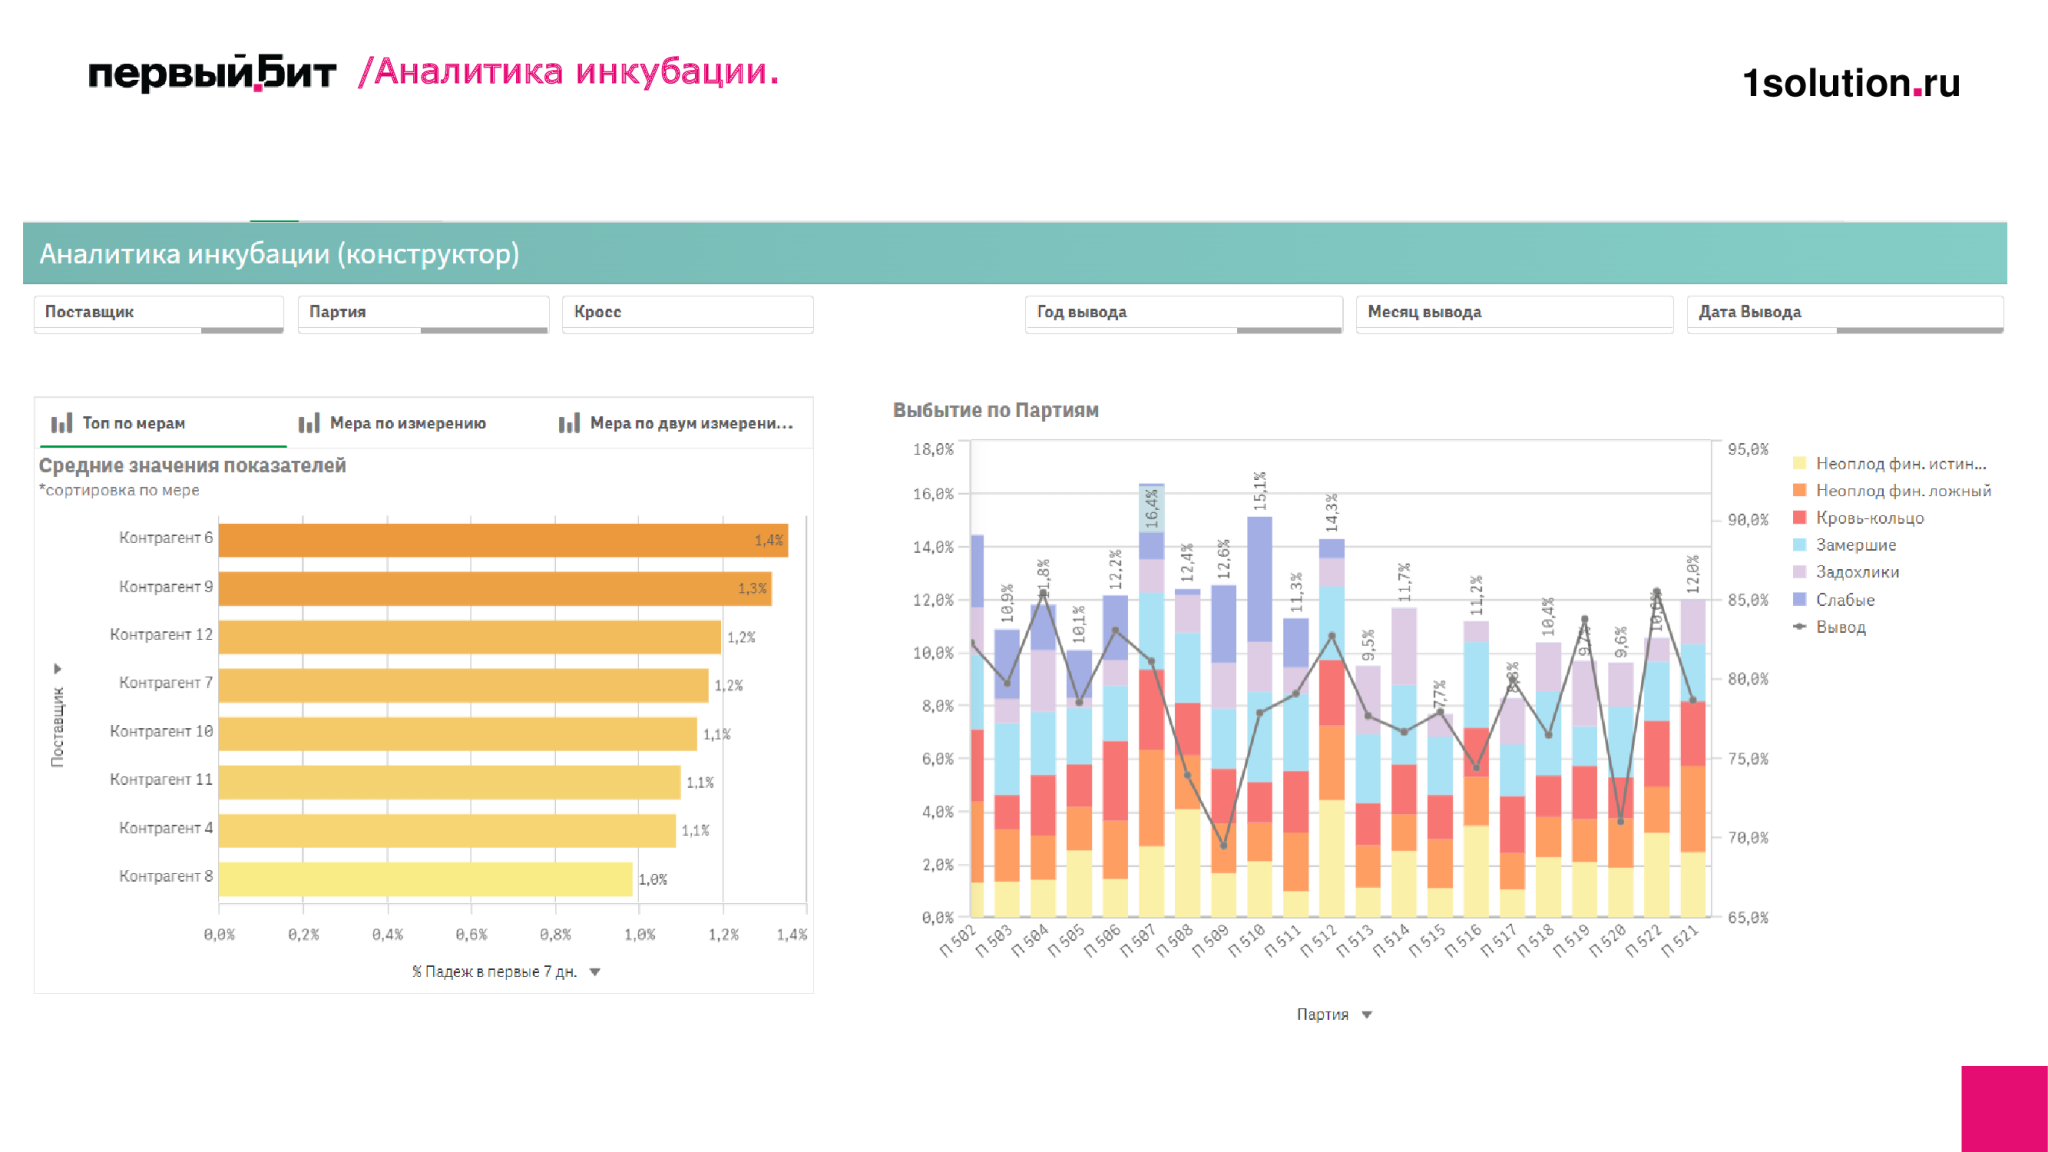Click the первый Бит logo
This screenshot has height=1152, width=2048.
coord(212,73)
